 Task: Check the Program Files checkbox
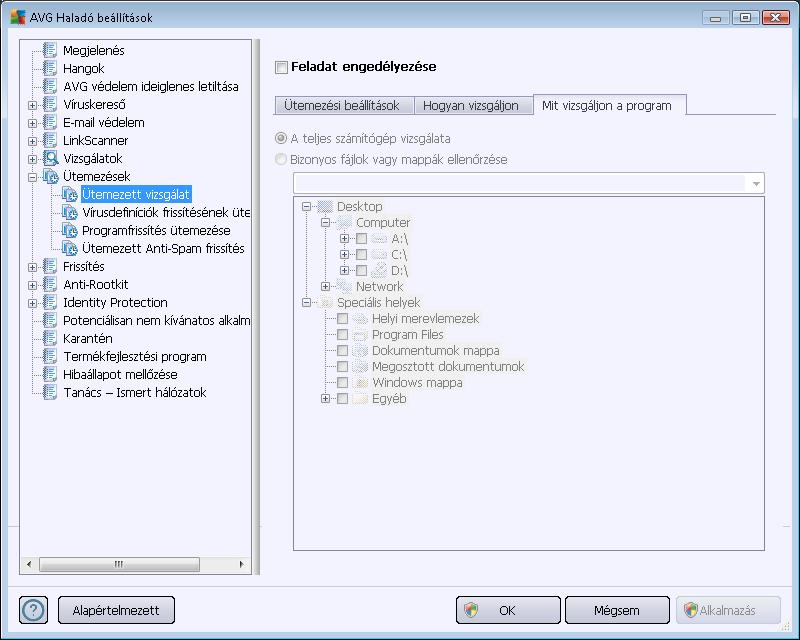point(342,334)
